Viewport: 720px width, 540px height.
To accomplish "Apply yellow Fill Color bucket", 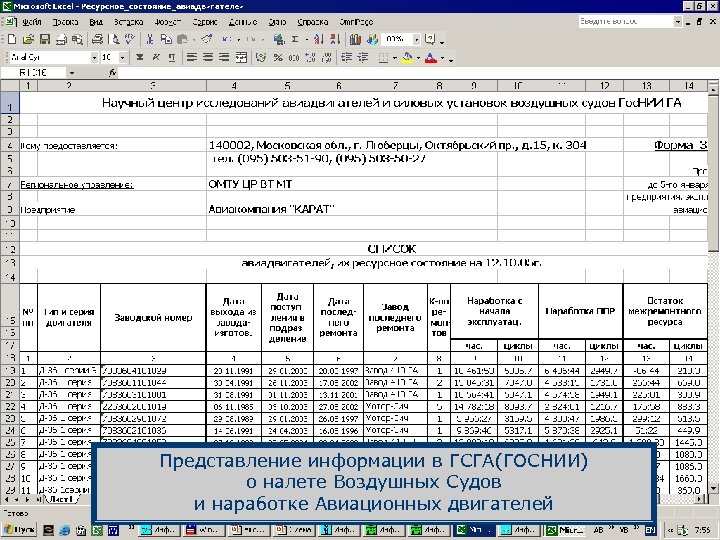I will tap(407, 57).
